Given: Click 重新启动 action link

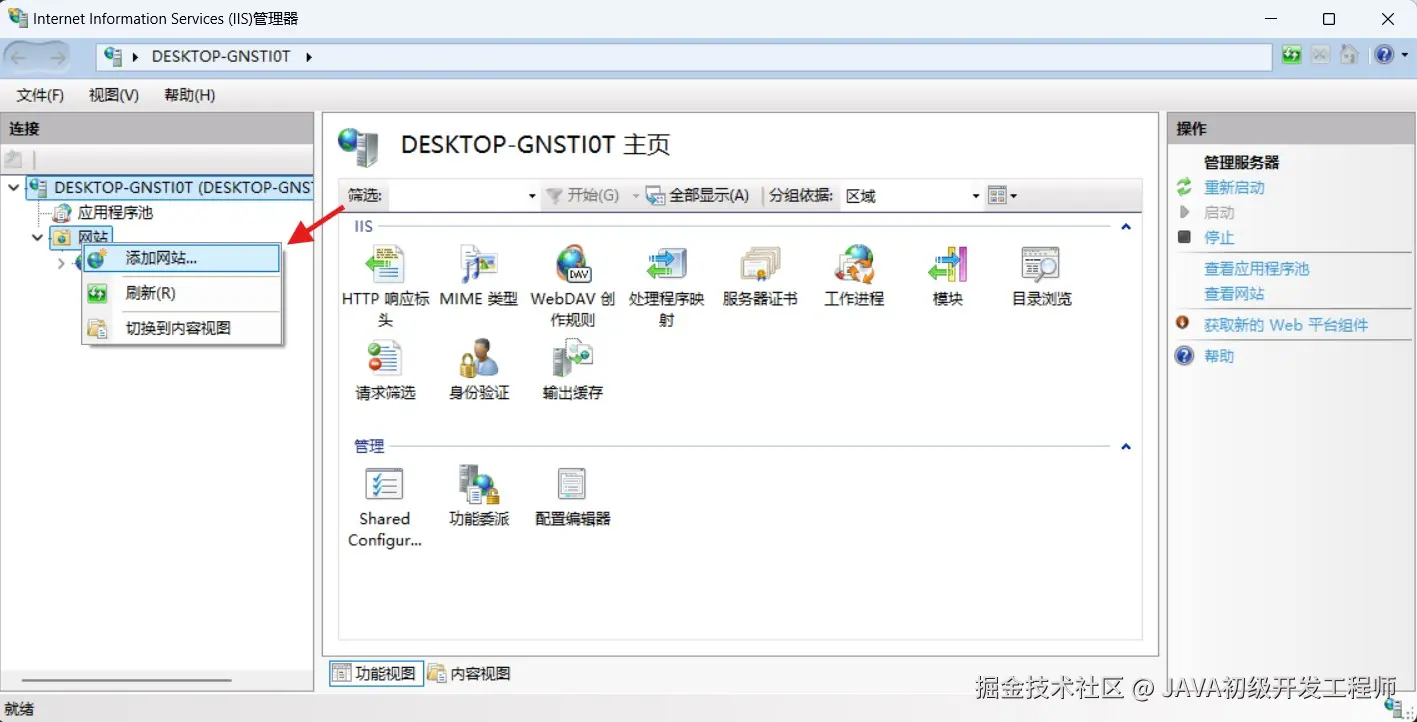Looking at the screenshot, I should pos(1234,188).
